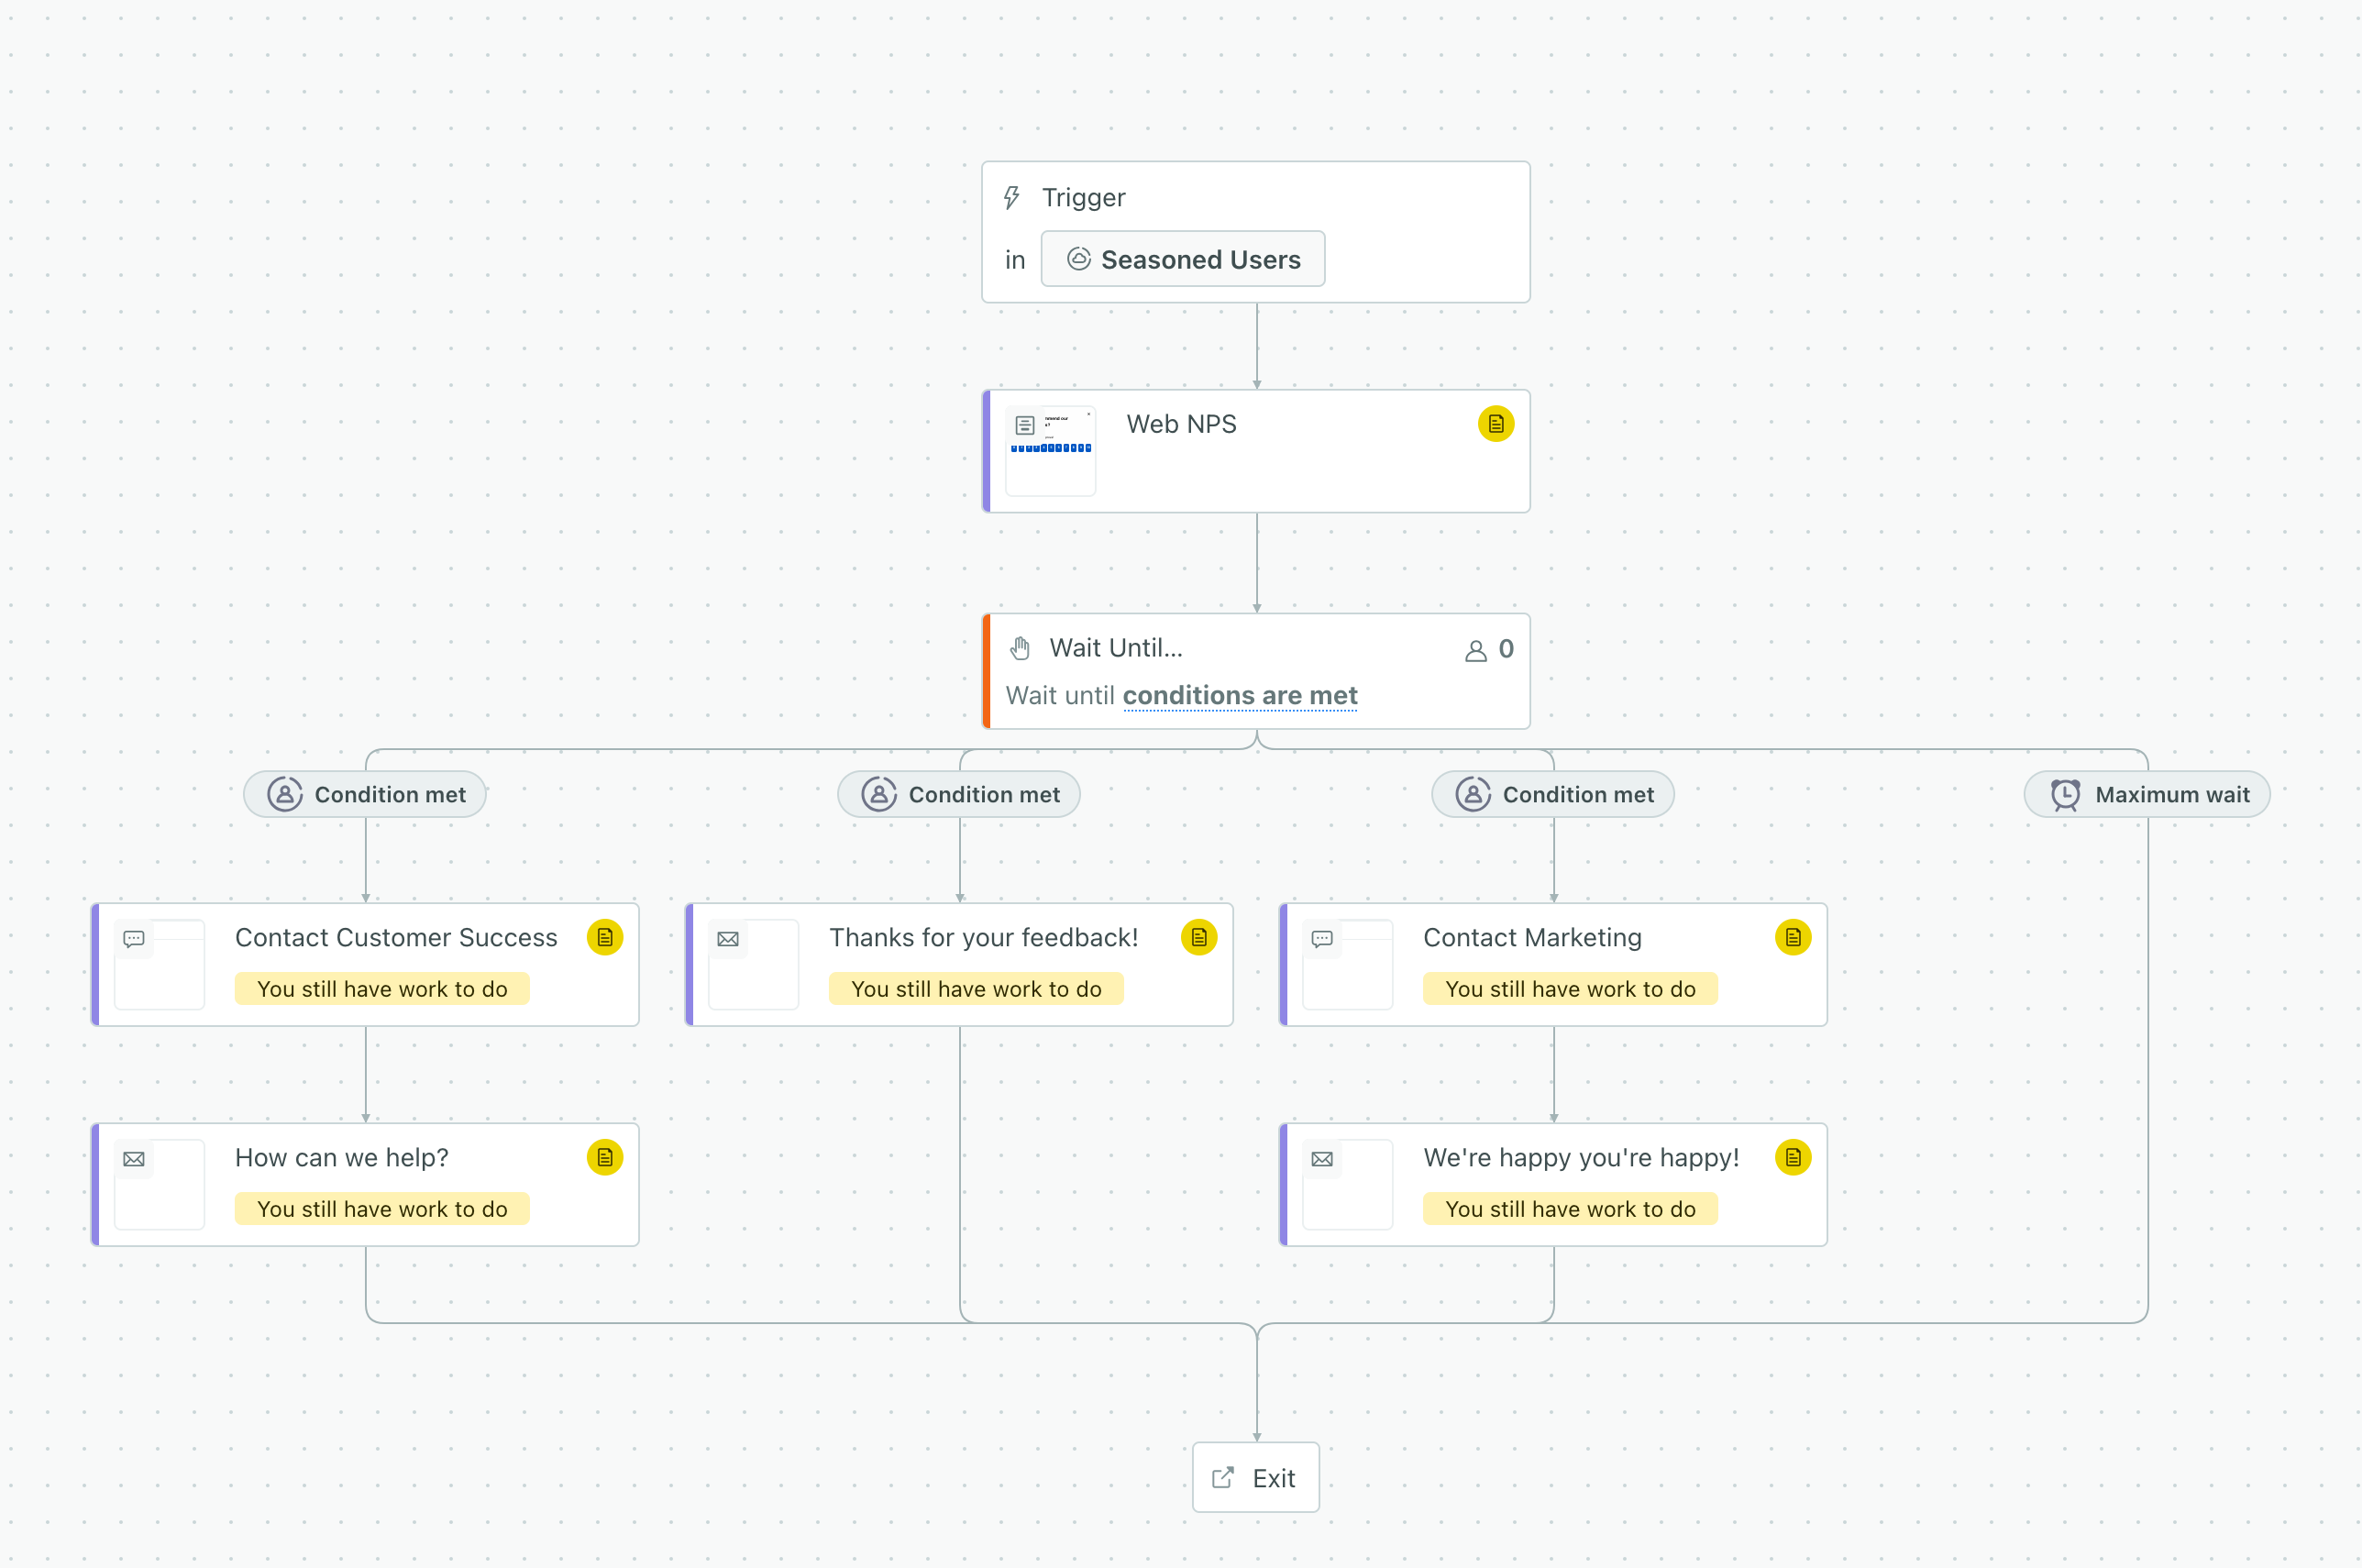Select the Web NPS step title
Screen dimensions: 2362x1568
click(x=1181, y=424)
